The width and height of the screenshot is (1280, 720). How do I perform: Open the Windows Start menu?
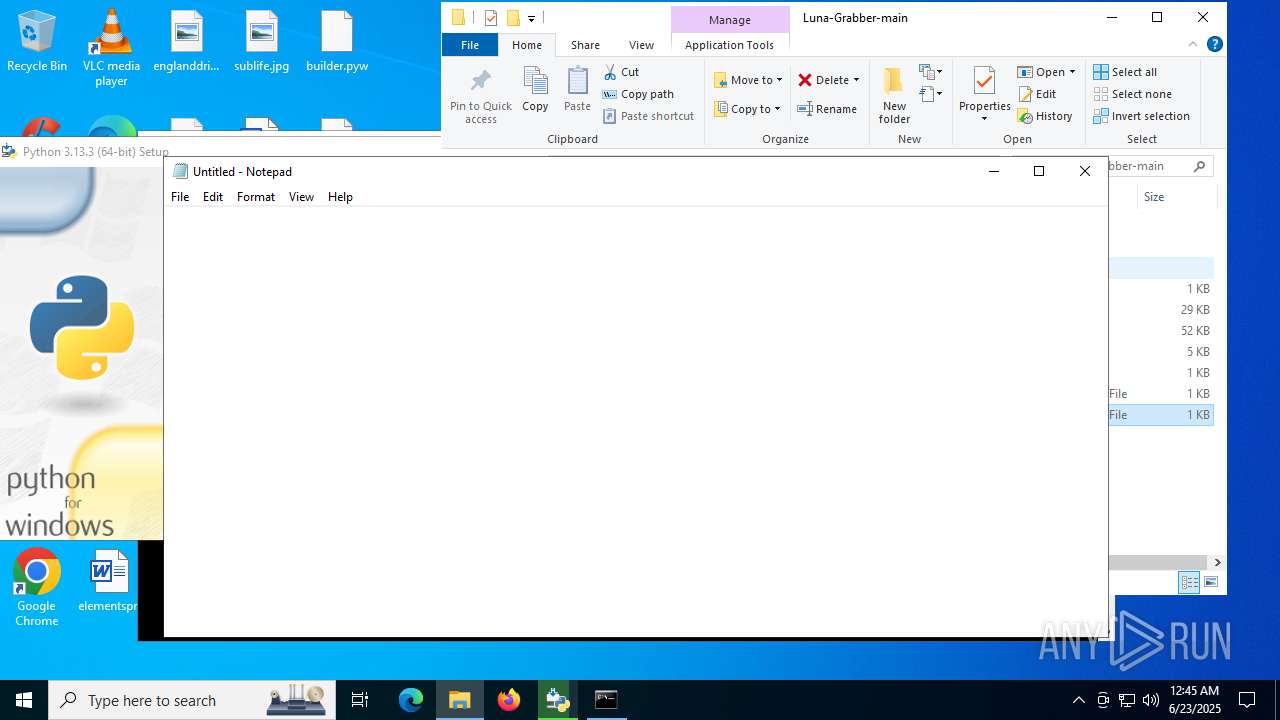click(x=24, y=700)
